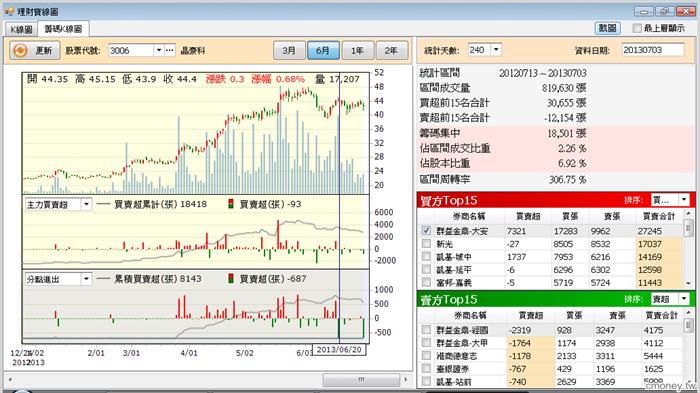Click the 晶豪科 stock name label
The width and height of the screenshot is (700, 393).
pos(193,50)
